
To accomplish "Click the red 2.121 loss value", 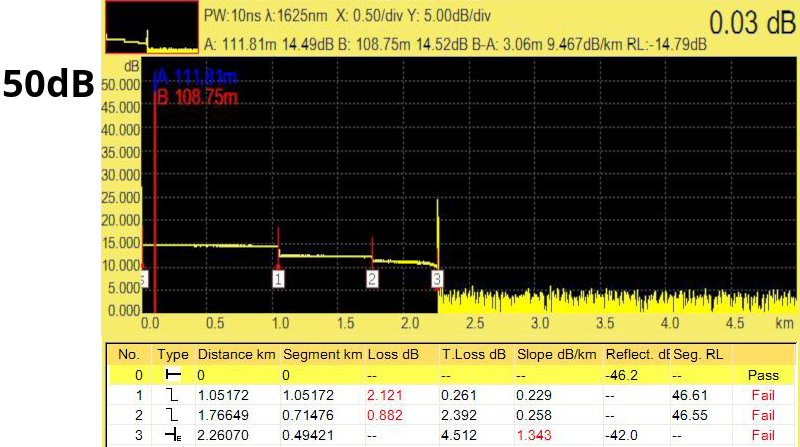I will pos(377,394).
